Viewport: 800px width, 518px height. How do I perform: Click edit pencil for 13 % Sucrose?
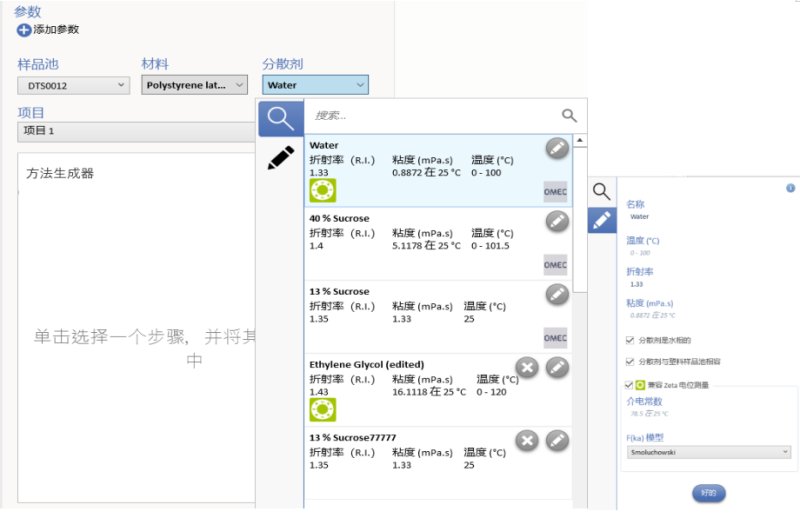point(557,294)
